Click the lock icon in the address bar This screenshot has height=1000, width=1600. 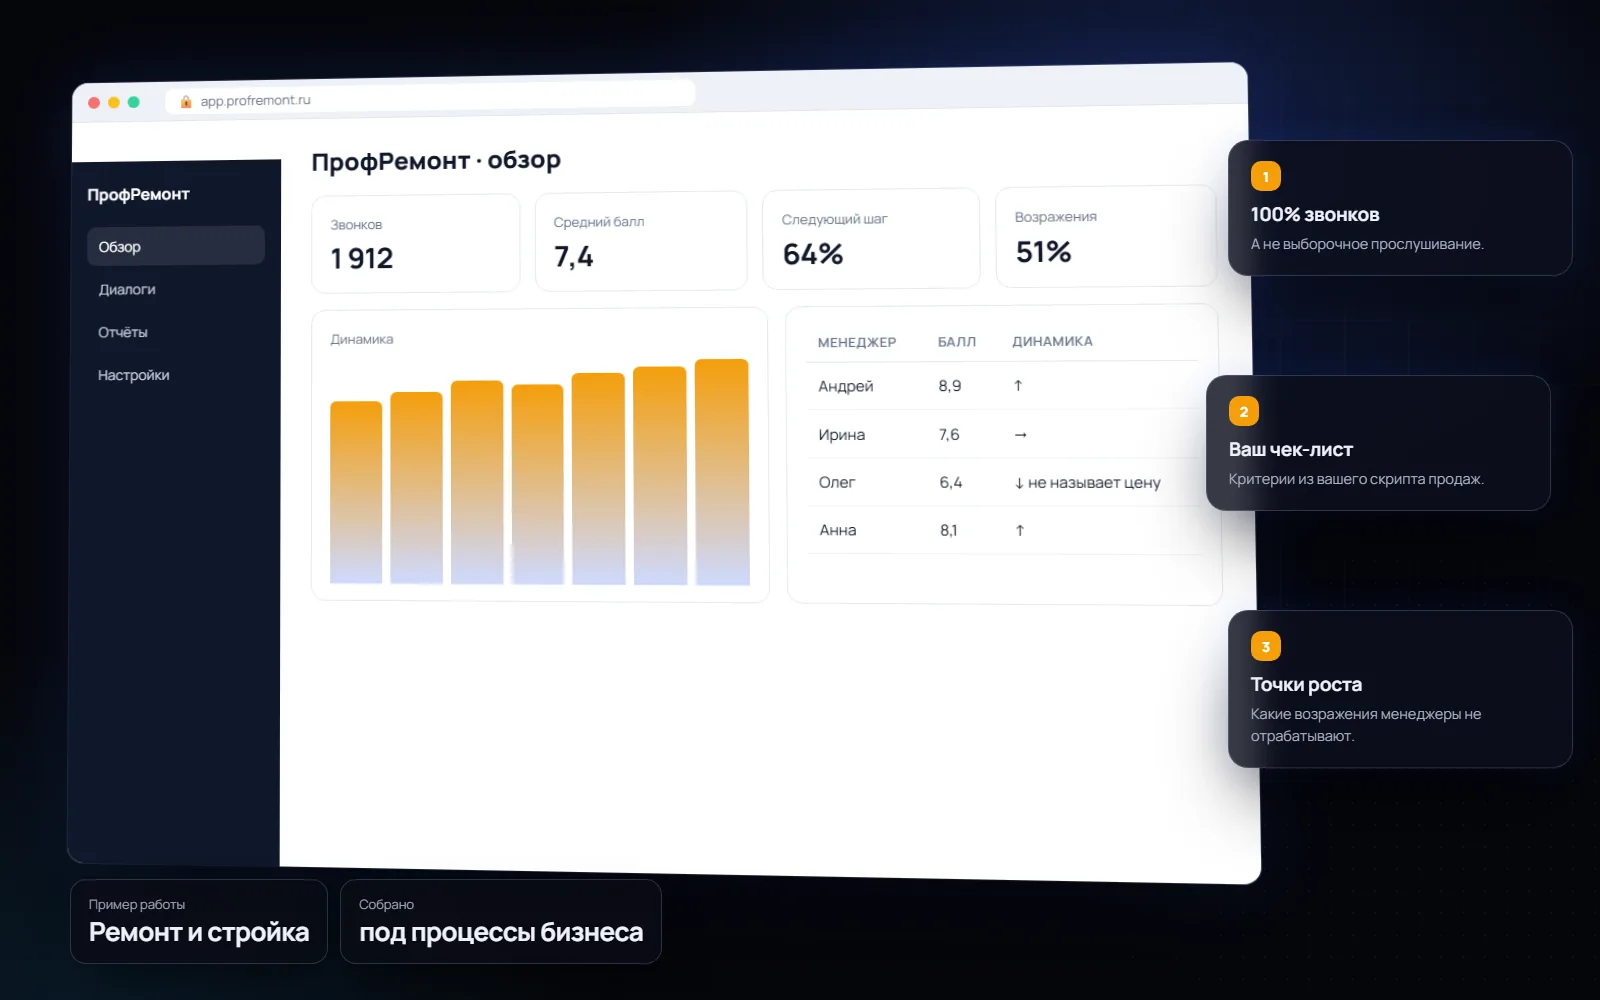186,101
